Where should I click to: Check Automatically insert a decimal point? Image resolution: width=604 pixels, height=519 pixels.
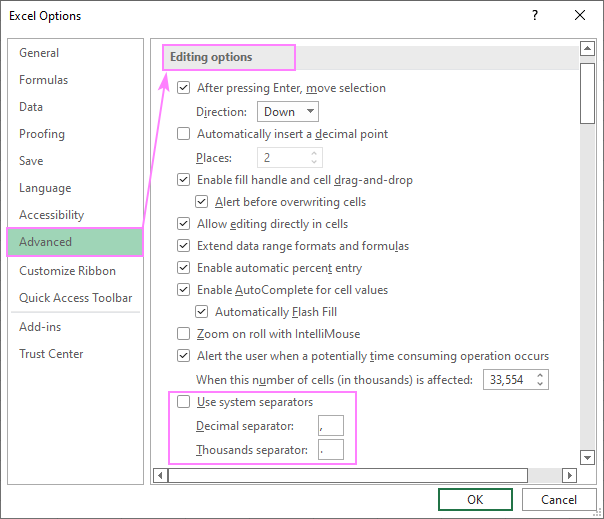[x=183, y=134]
